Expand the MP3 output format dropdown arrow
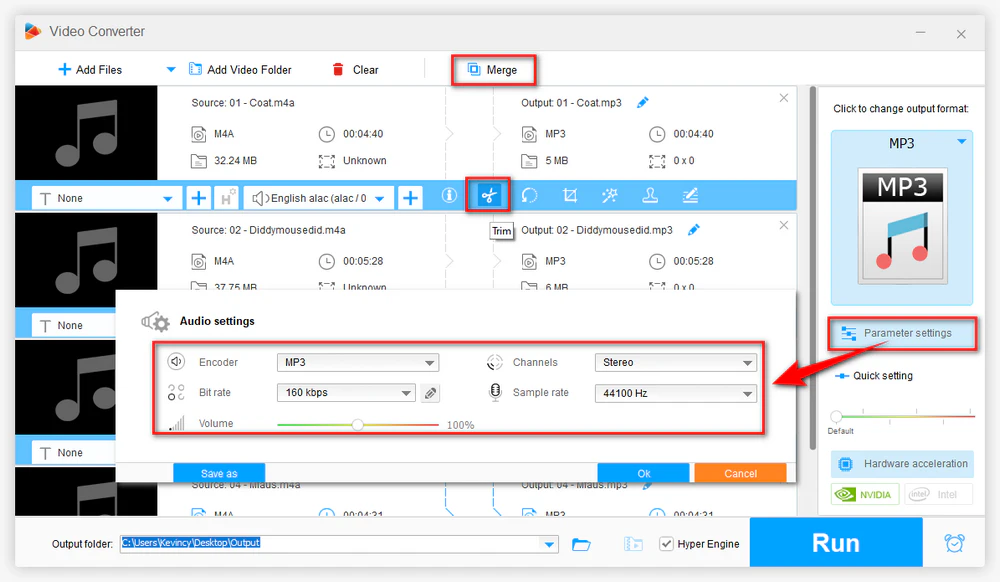Image resolution: width=1000 pixels, height=582 pixels. [961, 142]
